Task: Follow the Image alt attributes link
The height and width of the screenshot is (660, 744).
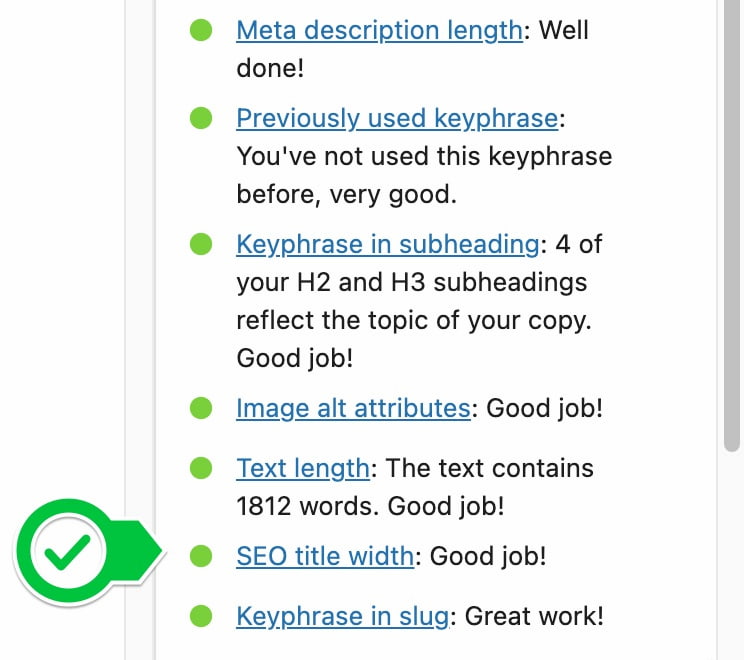Action: pos(353,408)
